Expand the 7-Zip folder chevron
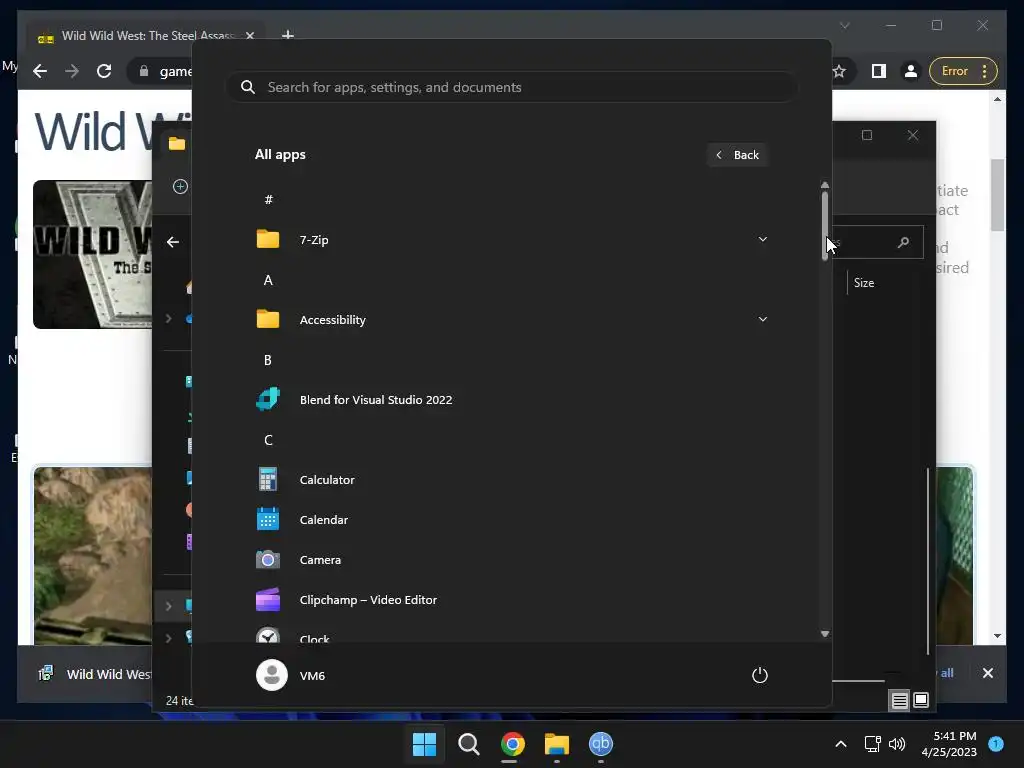This screenshot has width=1024, height=768. point(762,239)
